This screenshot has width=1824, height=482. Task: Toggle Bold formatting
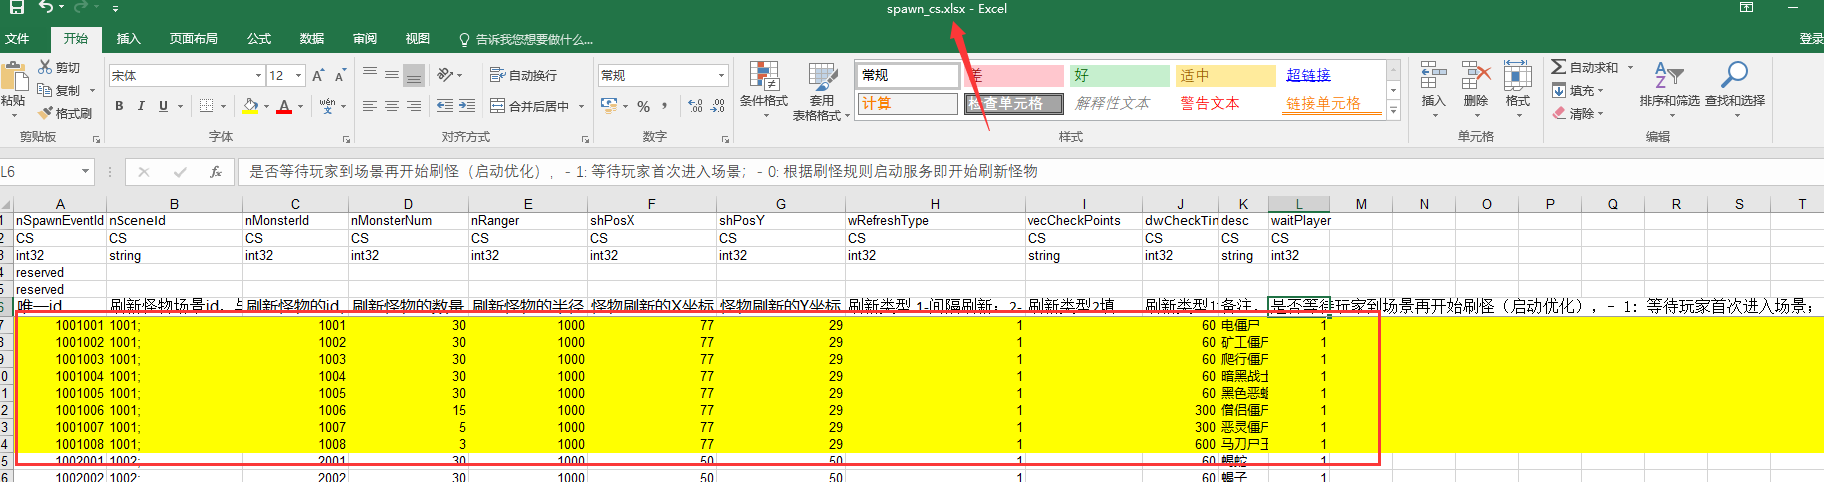(119, 106)
